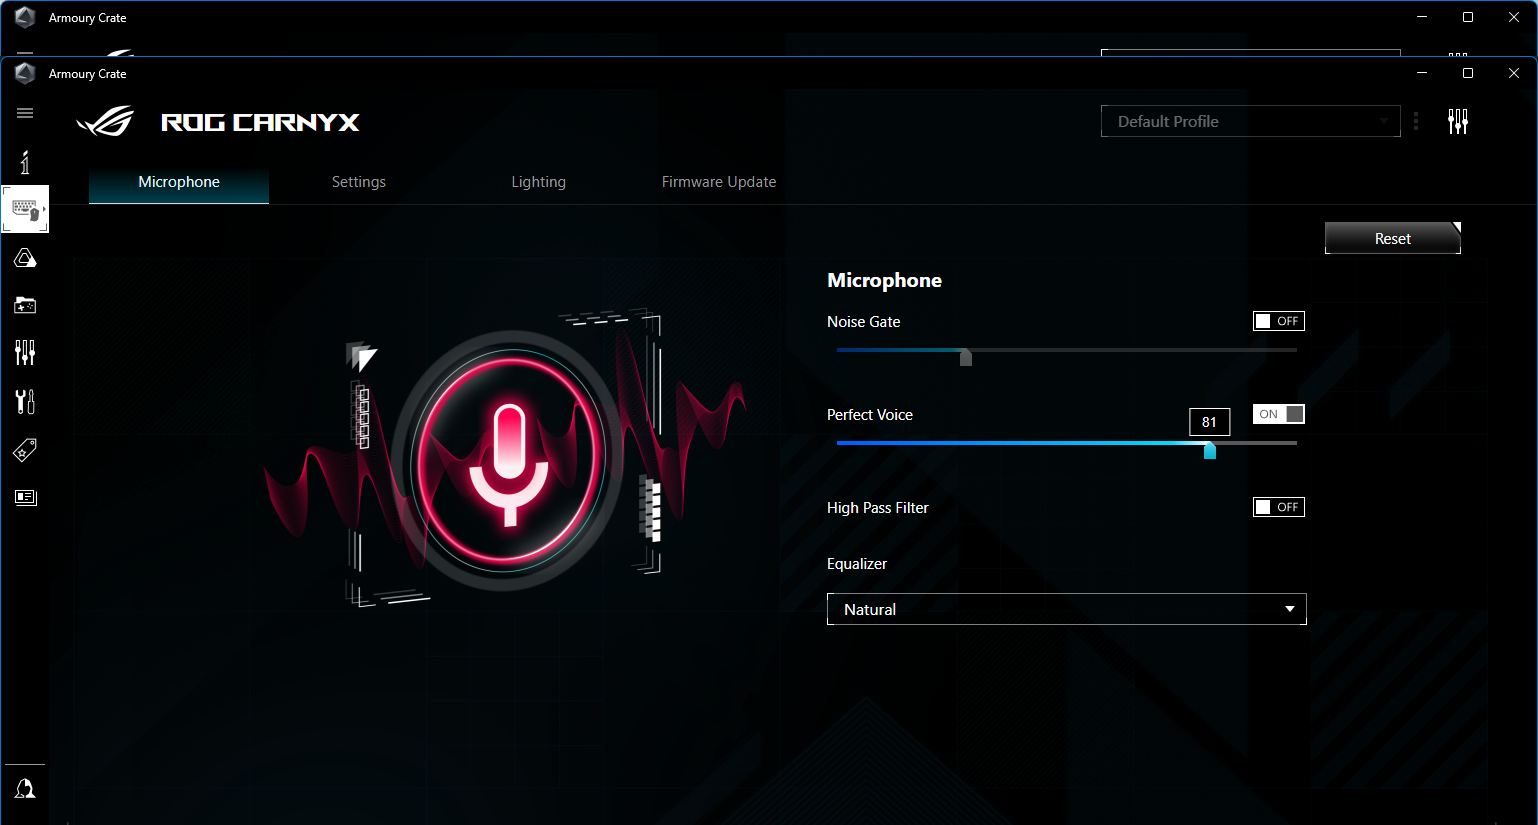Open the Scenario Profiles sliders icon in the sidebar

pyautogui.click(x=25, y=352)
